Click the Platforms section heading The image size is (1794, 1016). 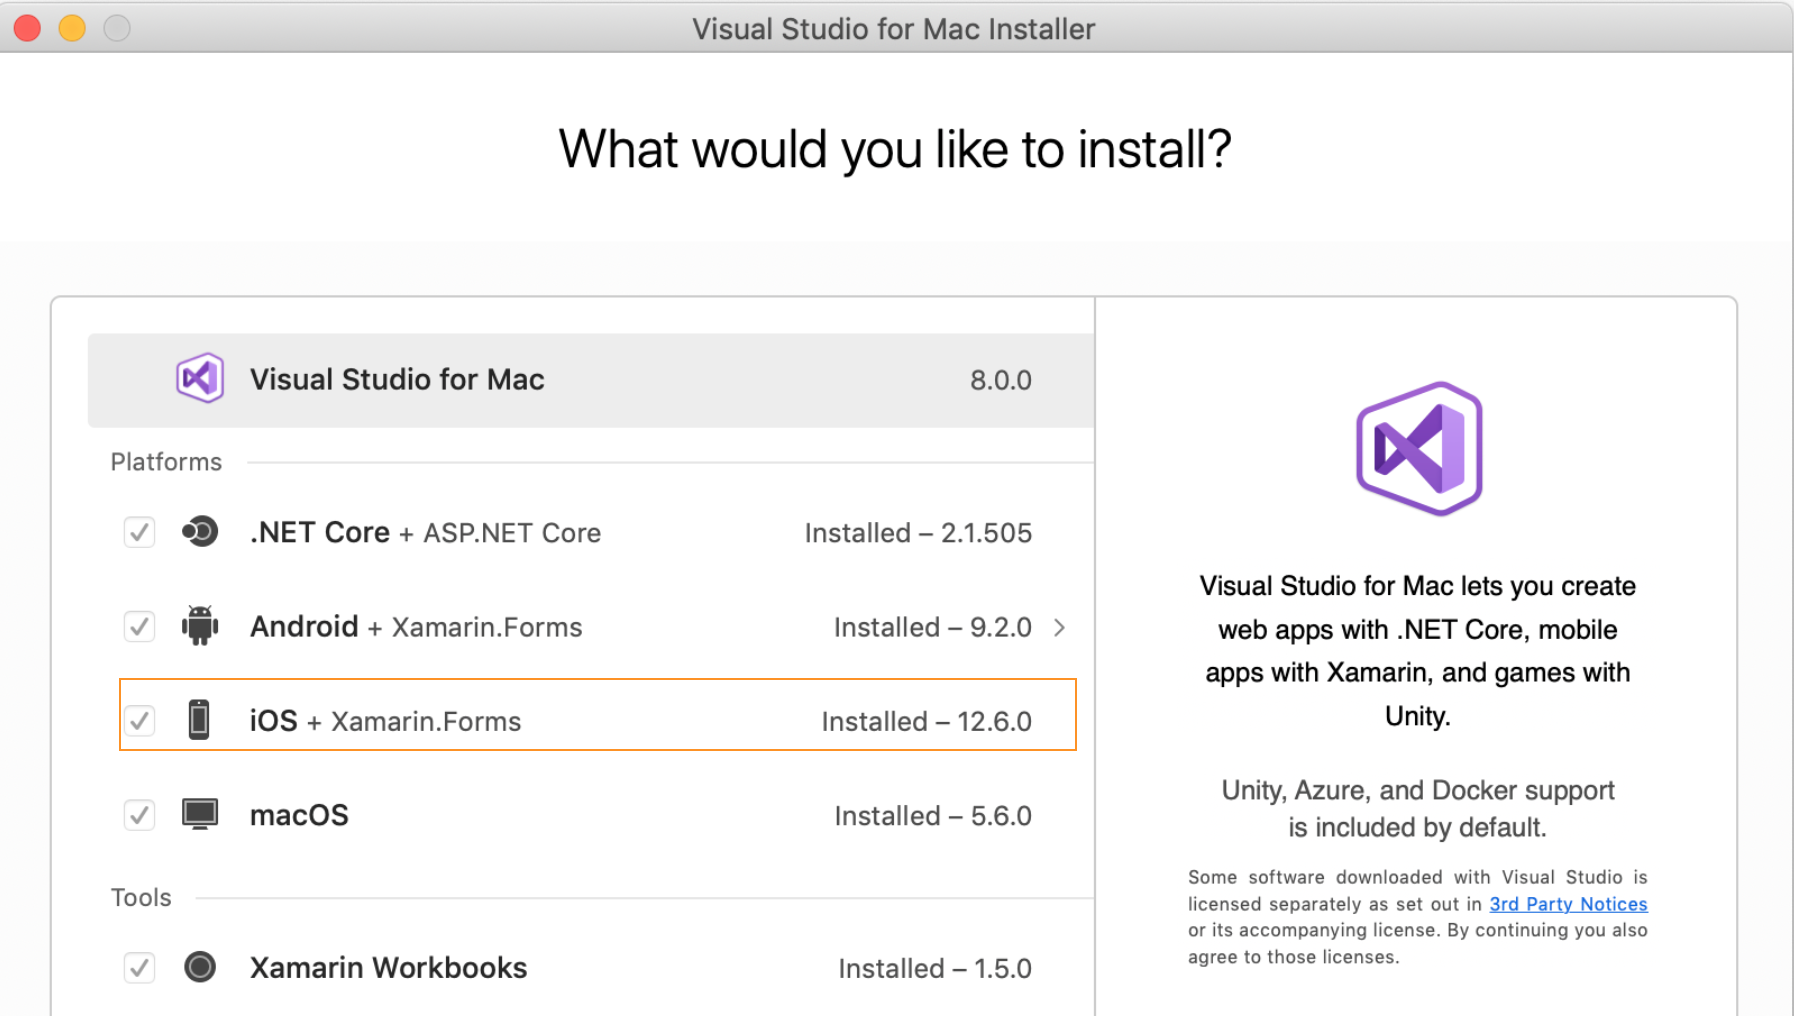coord(166,462)
